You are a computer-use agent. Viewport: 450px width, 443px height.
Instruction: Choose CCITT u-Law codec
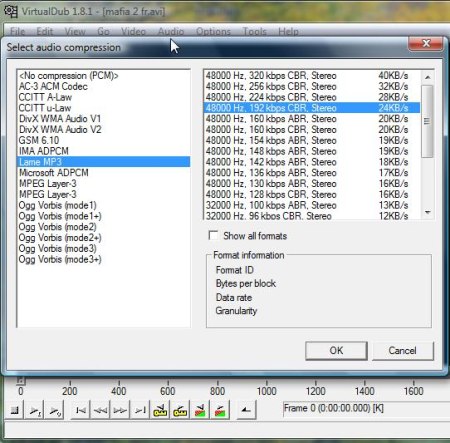pyautogui.click(x=103, y=108)
